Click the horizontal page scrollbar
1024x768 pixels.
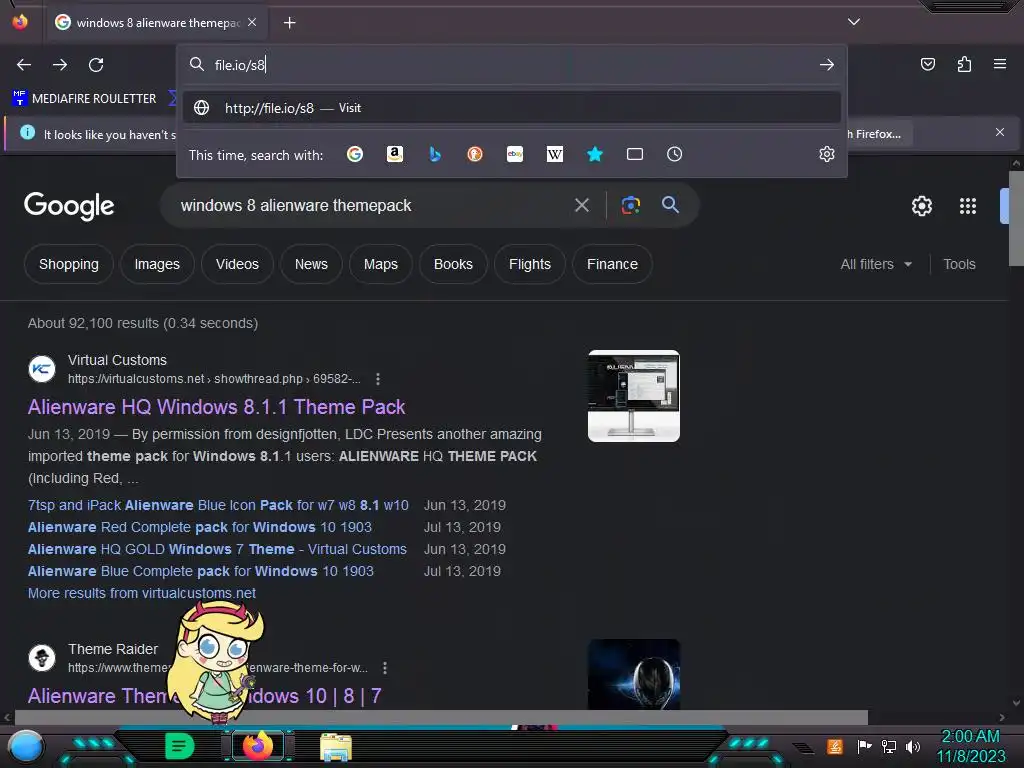[x=441, y=717]
